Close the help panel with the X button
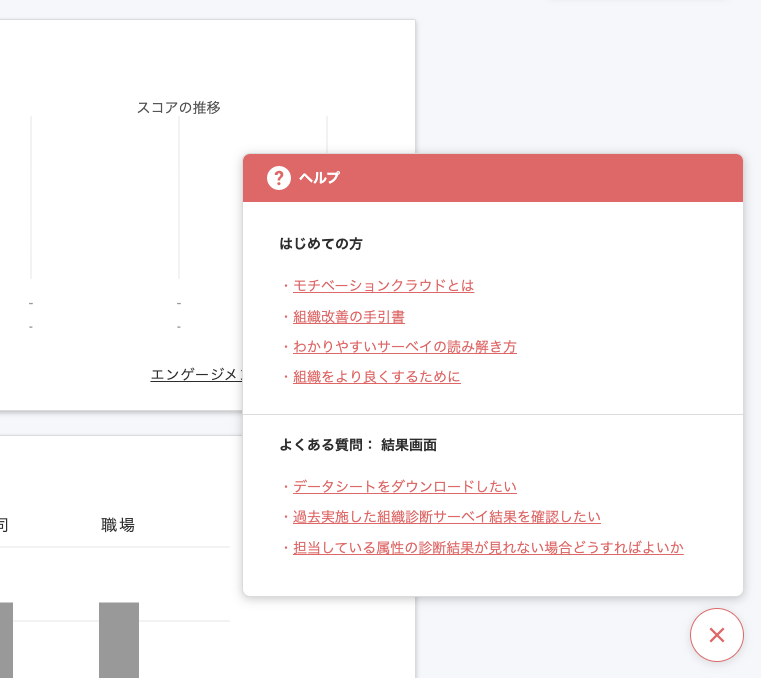 coord(716,635)
